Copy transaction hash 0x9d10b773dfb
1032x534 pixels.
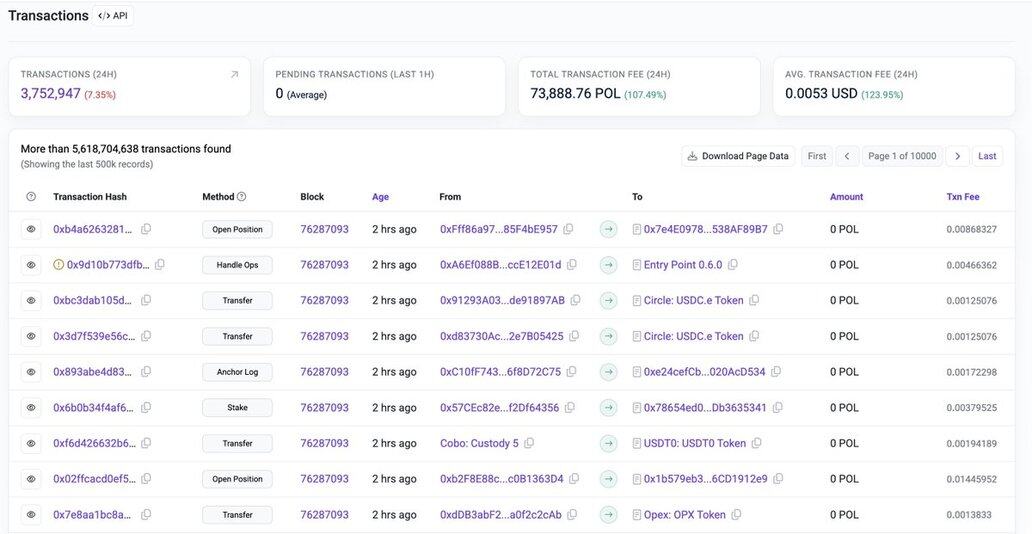coord(160,265)
